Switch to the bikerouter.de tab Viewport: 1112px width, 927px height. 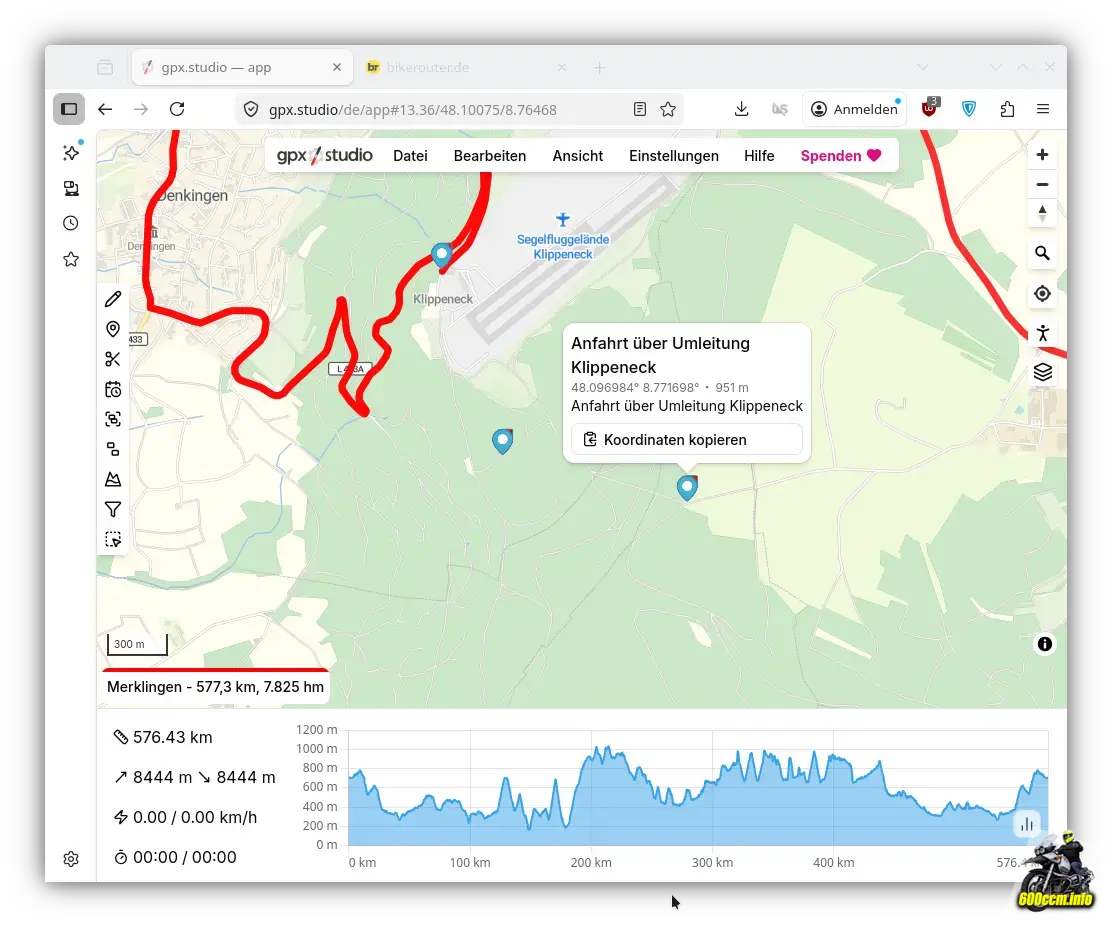430,68
